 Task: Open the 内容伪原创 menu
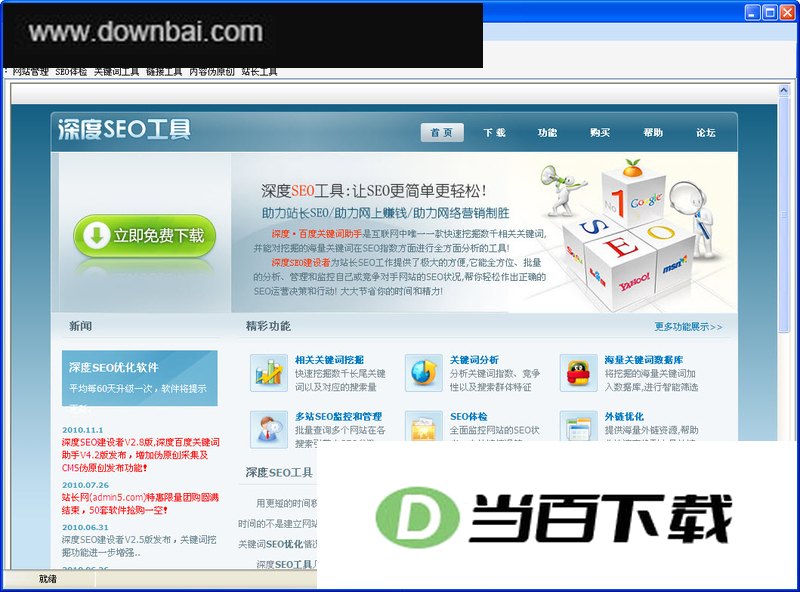212,72
